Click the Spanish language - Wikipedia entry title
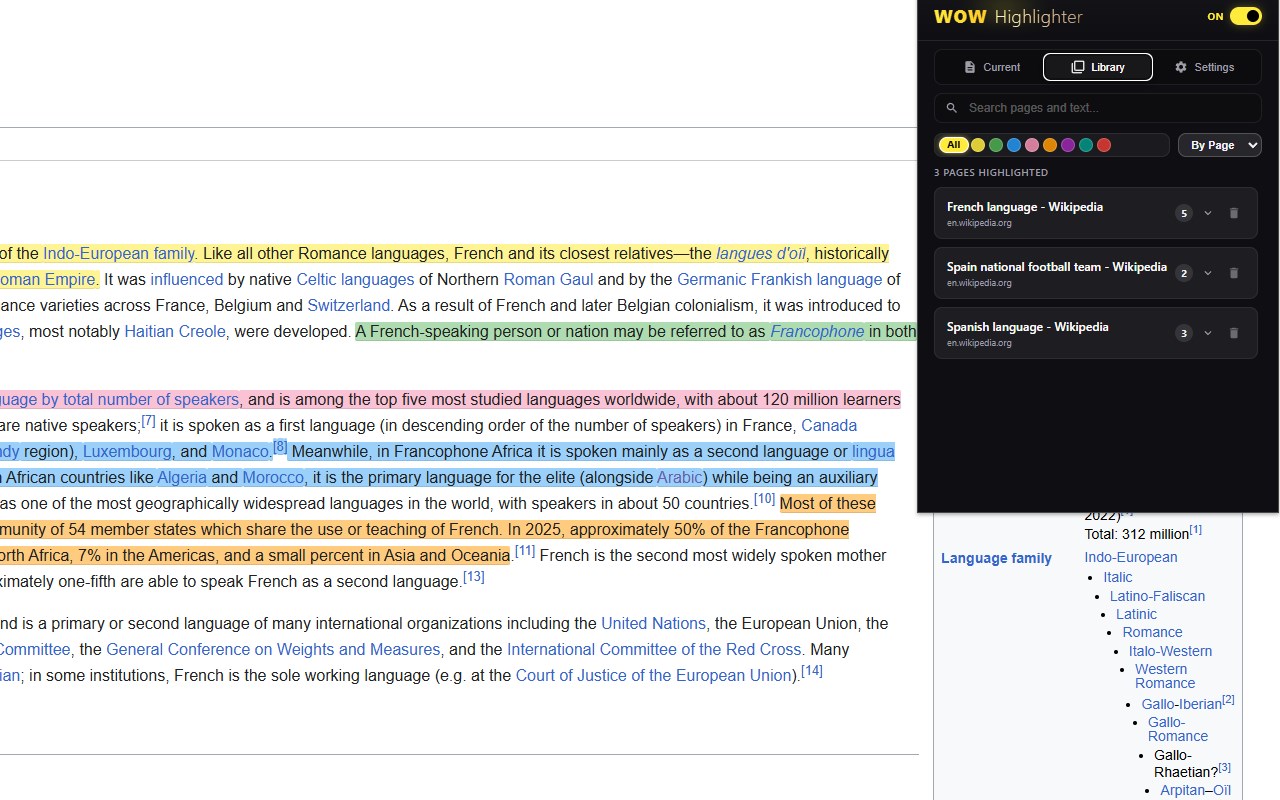 1028,327
